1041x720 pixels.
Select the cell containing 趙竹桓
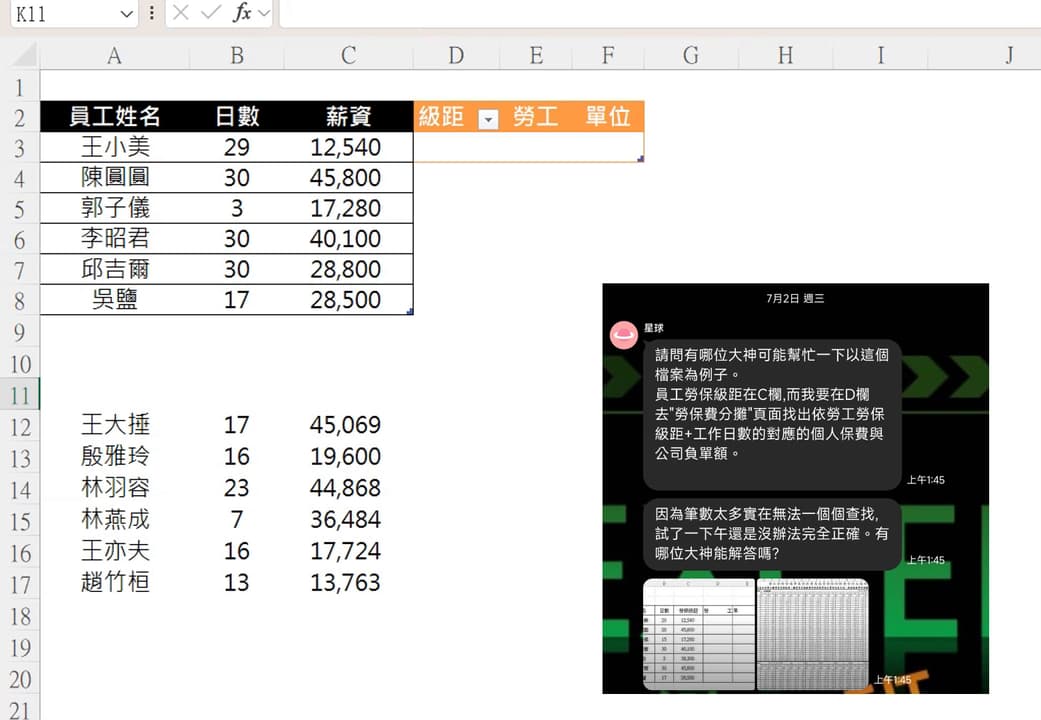click(x=113, y=583)
